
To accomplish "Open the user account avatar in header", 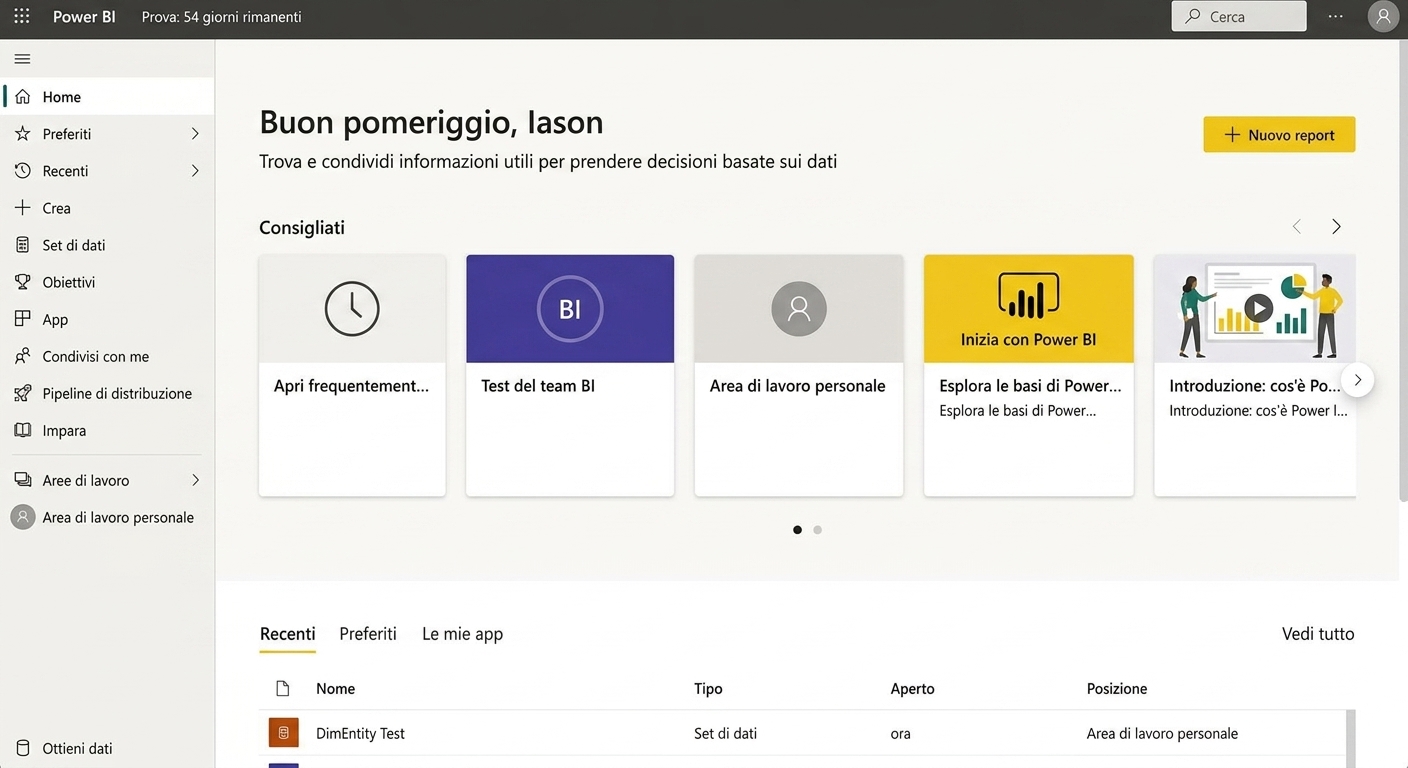I will click(x=1383, y=17).
